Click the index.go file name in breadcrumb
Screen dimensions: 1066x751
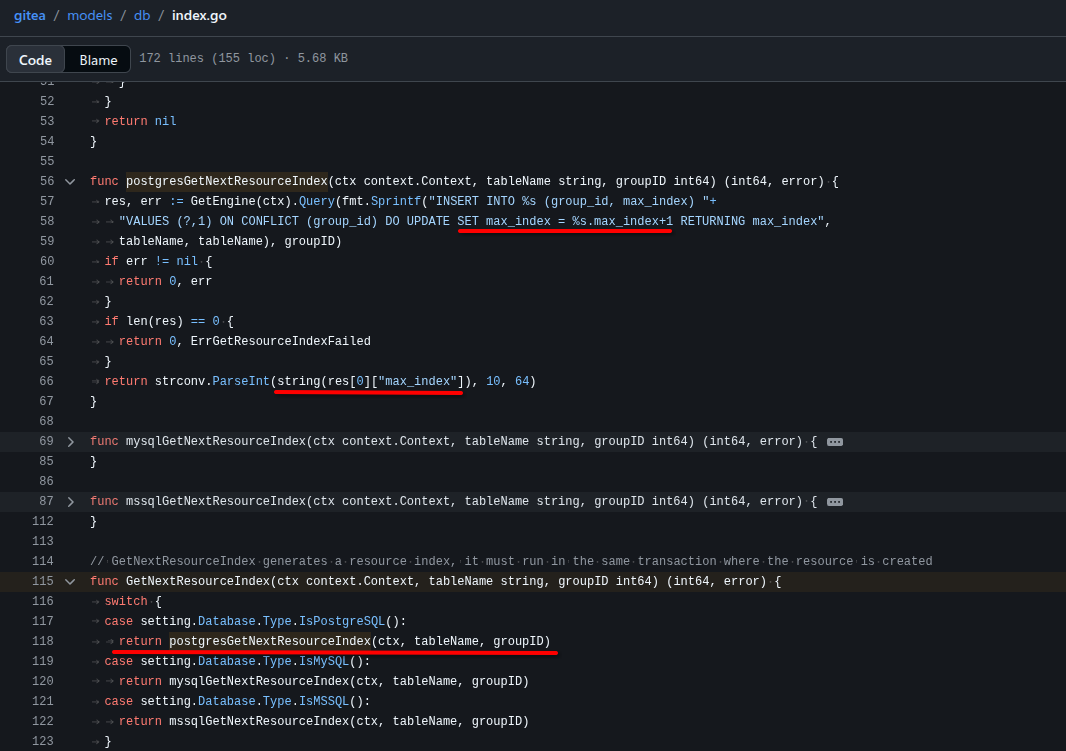click(199, 16)
